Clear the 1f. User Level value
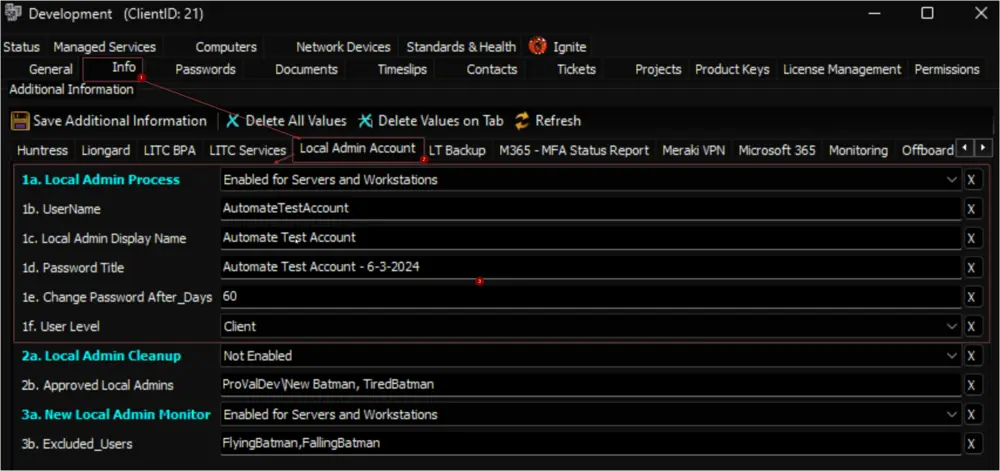The image size is (1000, 471). pos(972,326)
